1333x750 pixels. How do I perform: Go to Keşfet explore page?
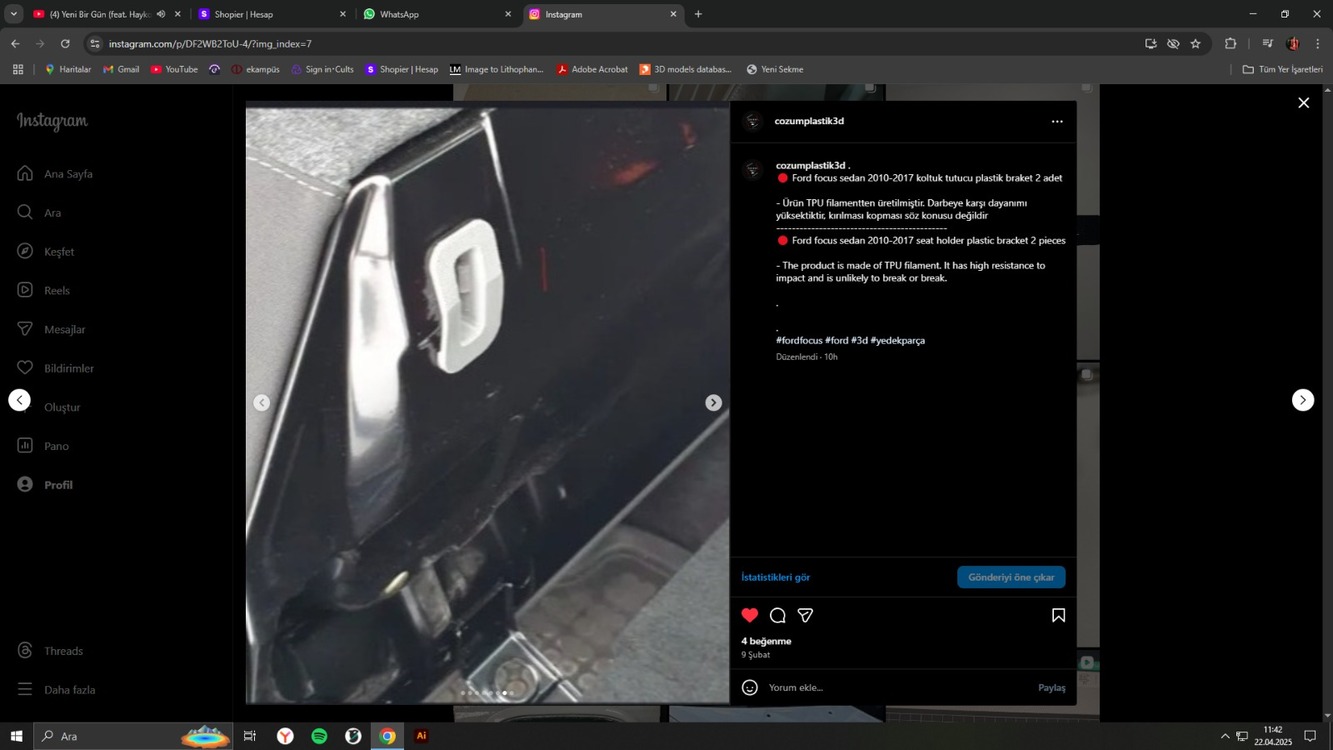[x=45, y=252]
